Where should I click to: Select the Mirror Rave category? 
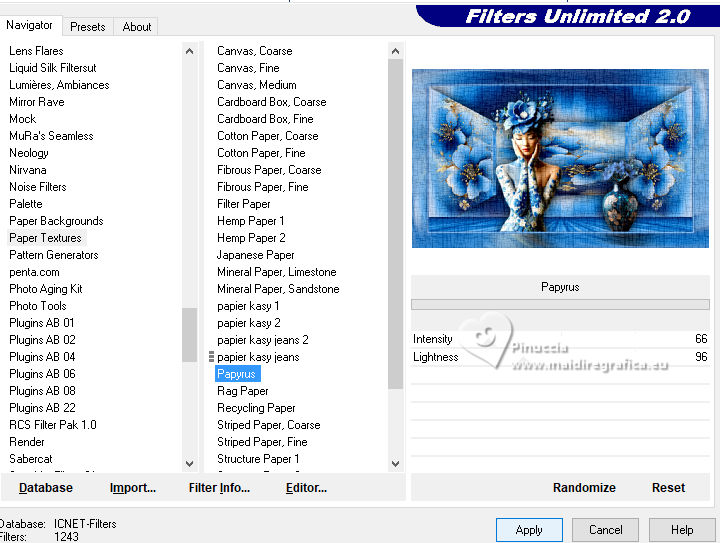37,102
